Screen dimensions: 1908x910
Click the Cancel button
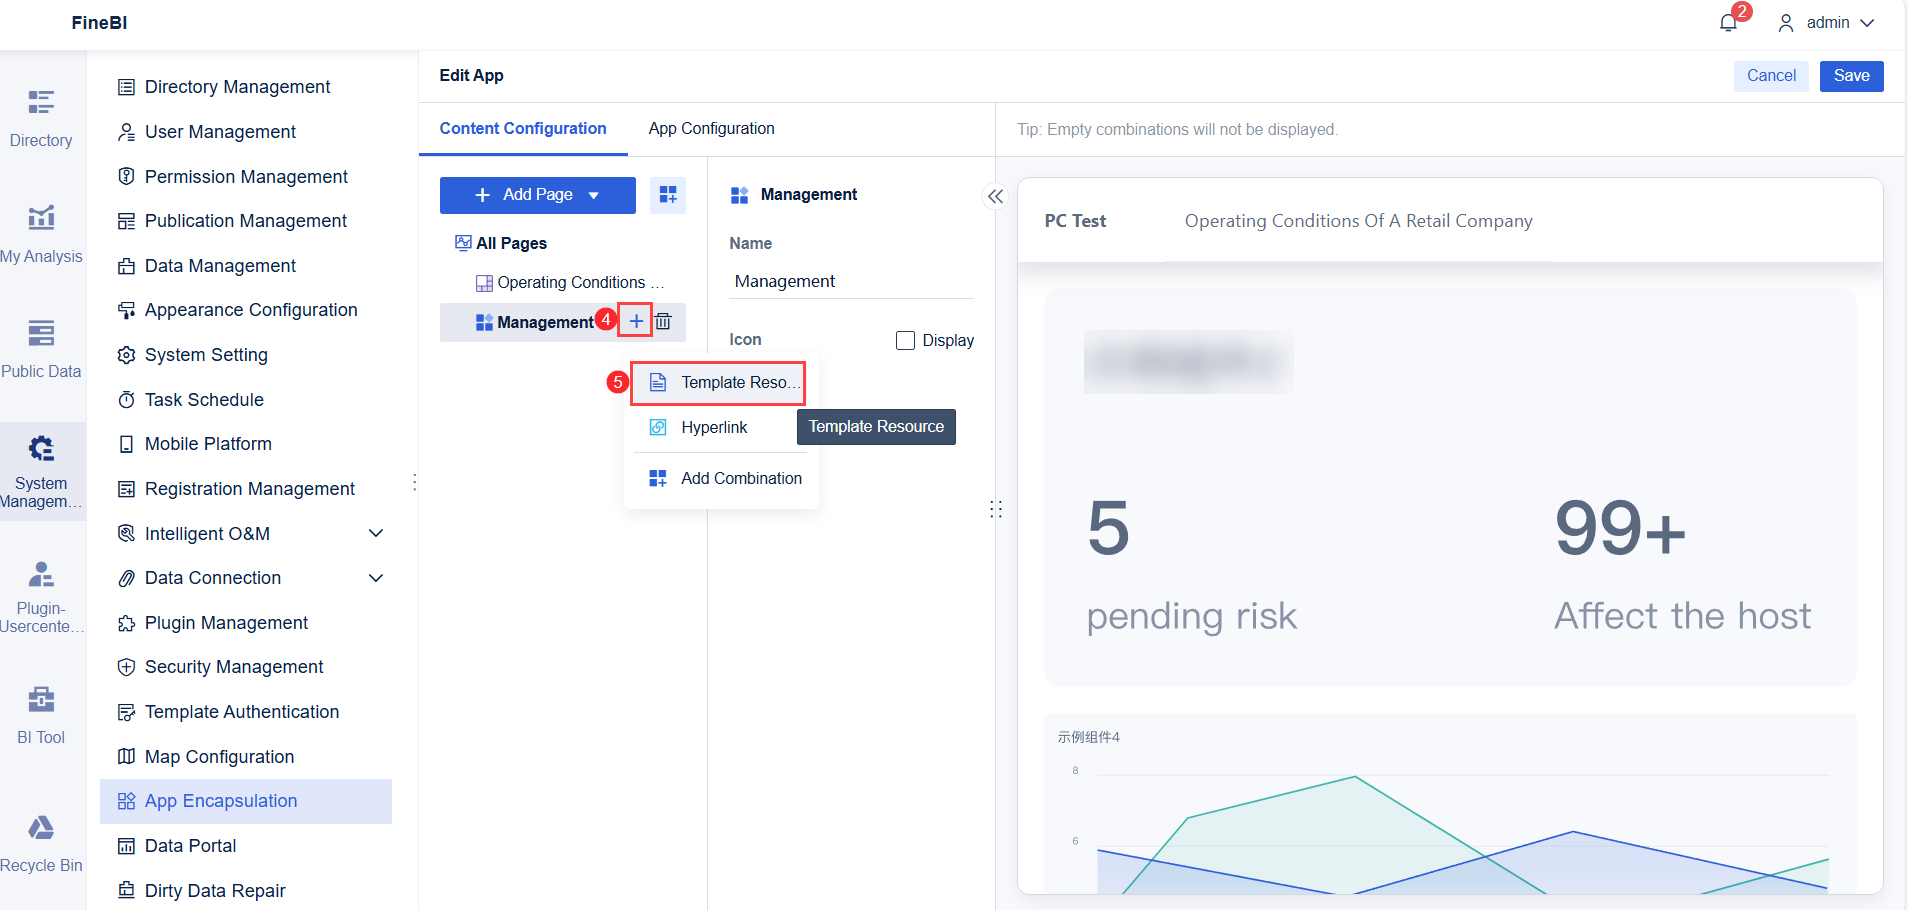1771,76
